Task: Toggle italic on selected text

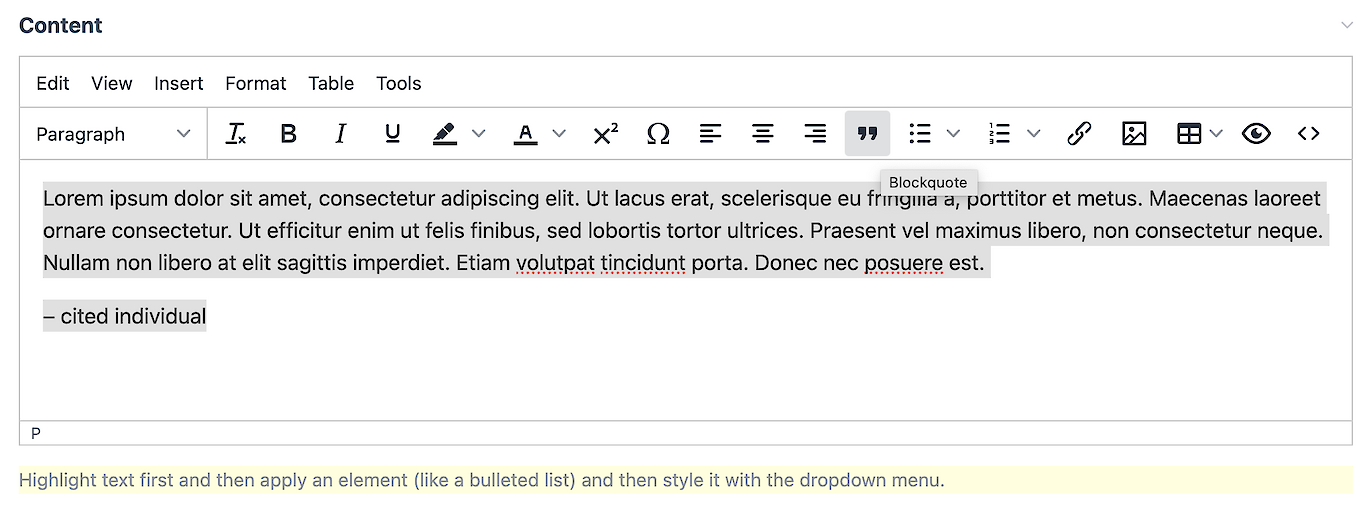Action: click(x=340, y=134)
